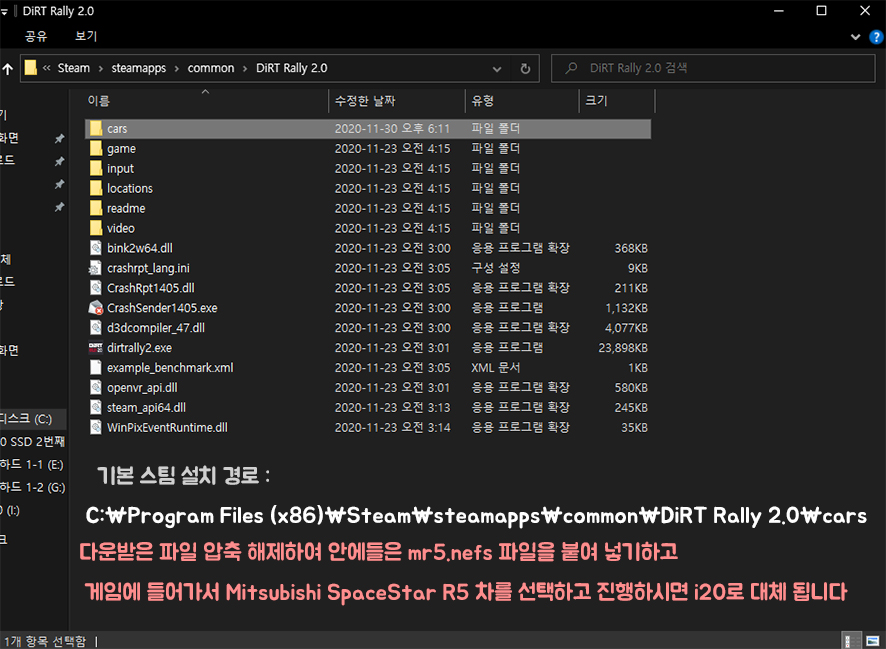The width and height of the screenshot is (886, 649).
Task: Click the d3dcompiler_47.dll file icon
Action: [96, 328]
